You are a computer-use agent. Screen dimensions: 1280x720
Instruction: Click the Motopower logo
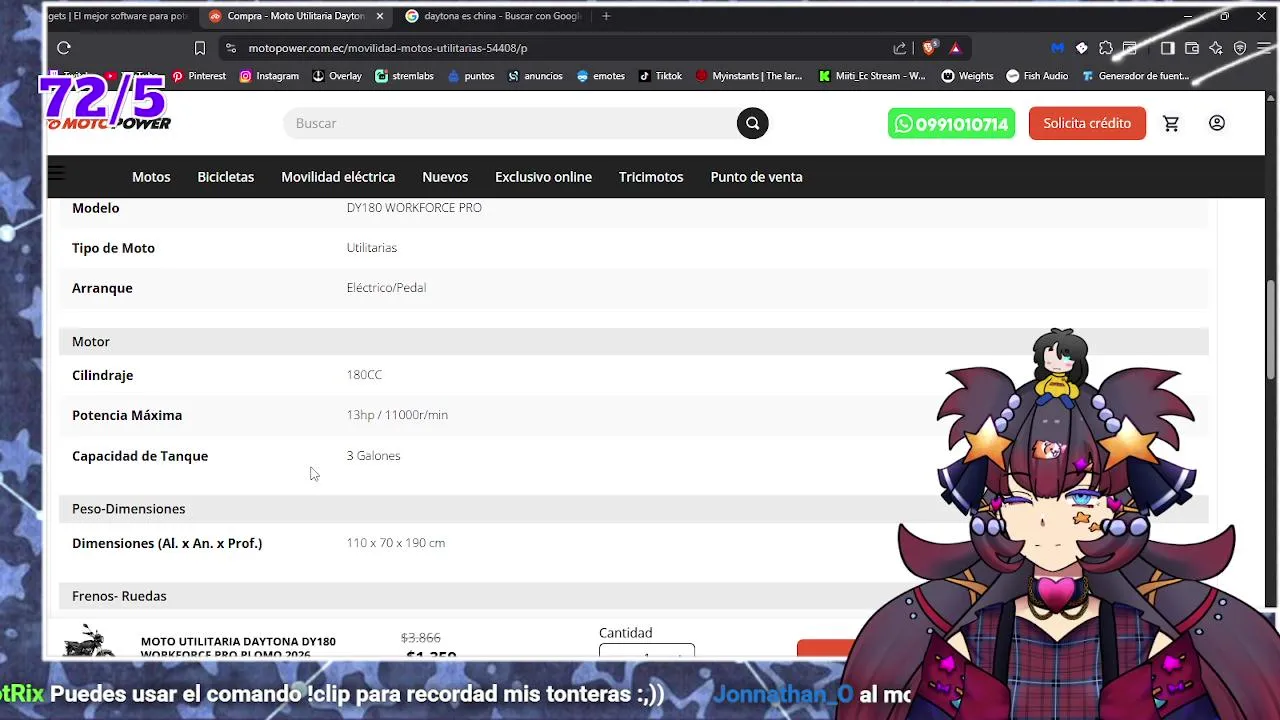(x=108, y=123)
